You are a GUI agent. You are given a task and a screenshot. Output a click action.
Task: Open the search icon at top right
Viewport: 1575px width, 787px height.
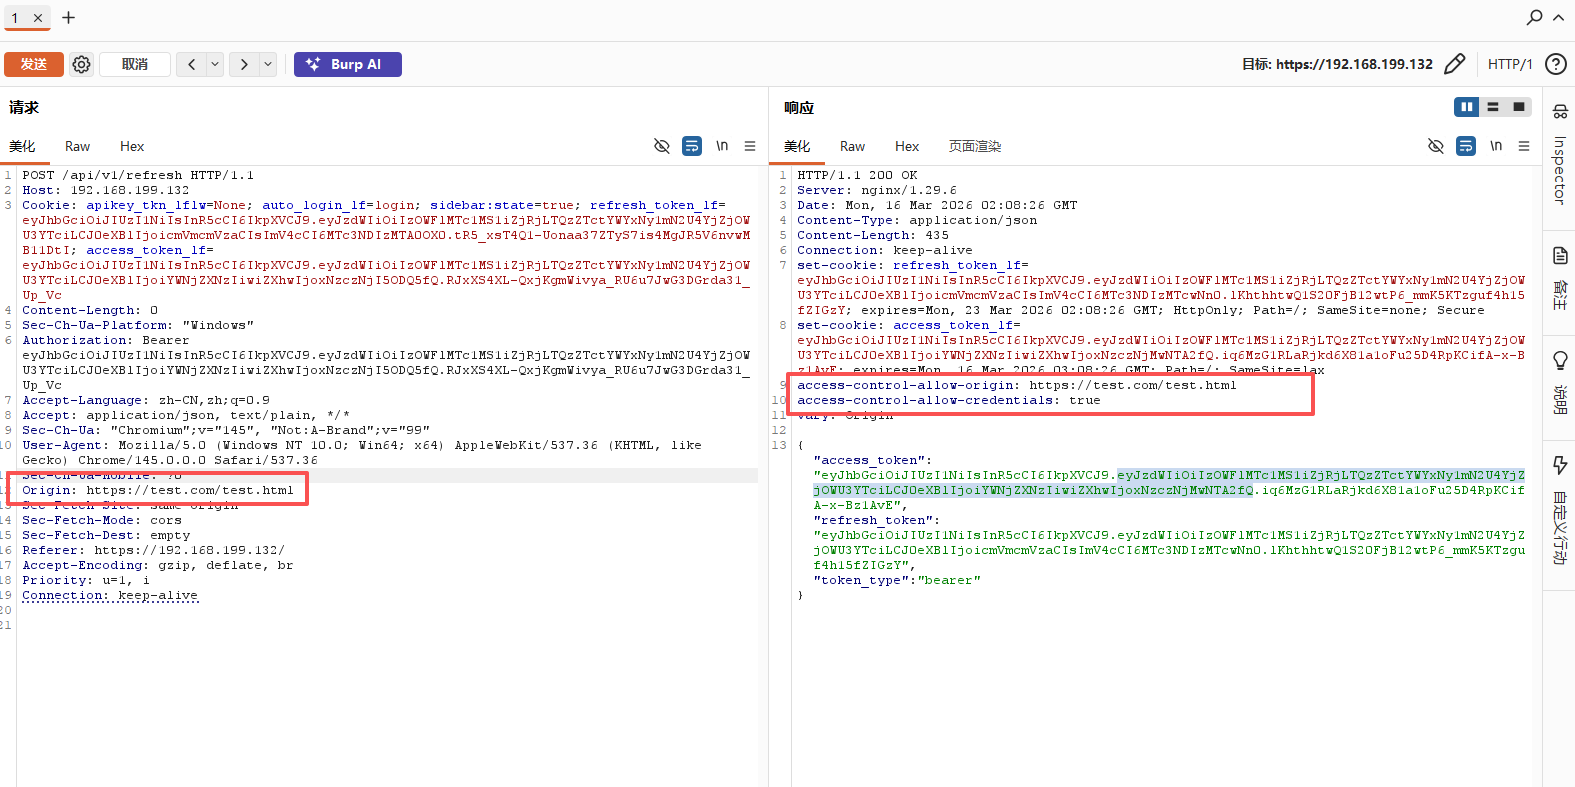(x=1534, y=17)
